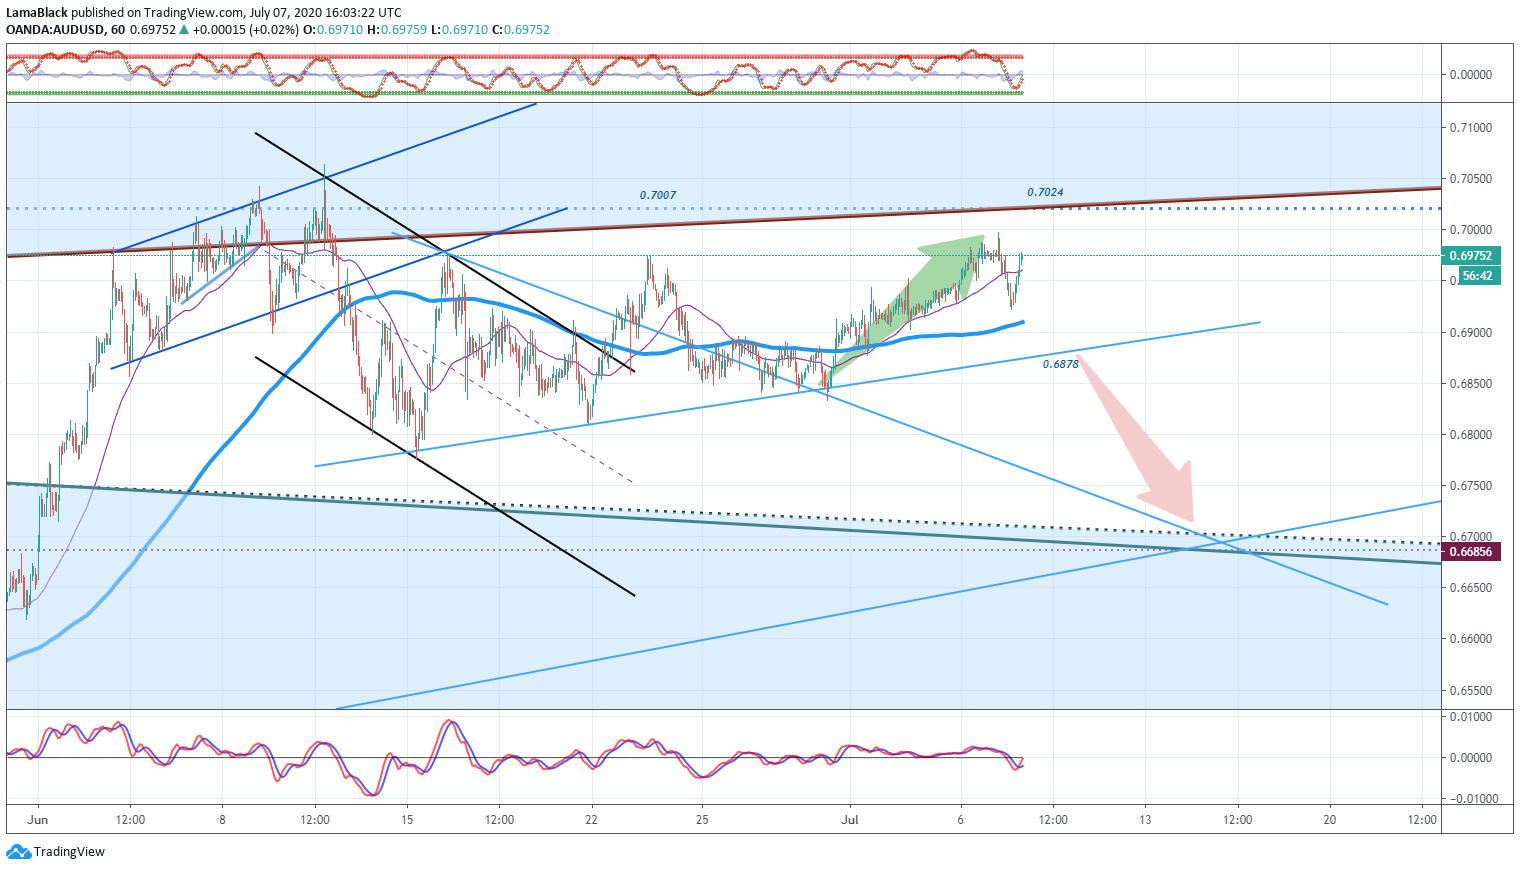Click the 0.01000 label on bottom indicator scale
This screenshot has height=870, width=1520.
[1470, 717]
